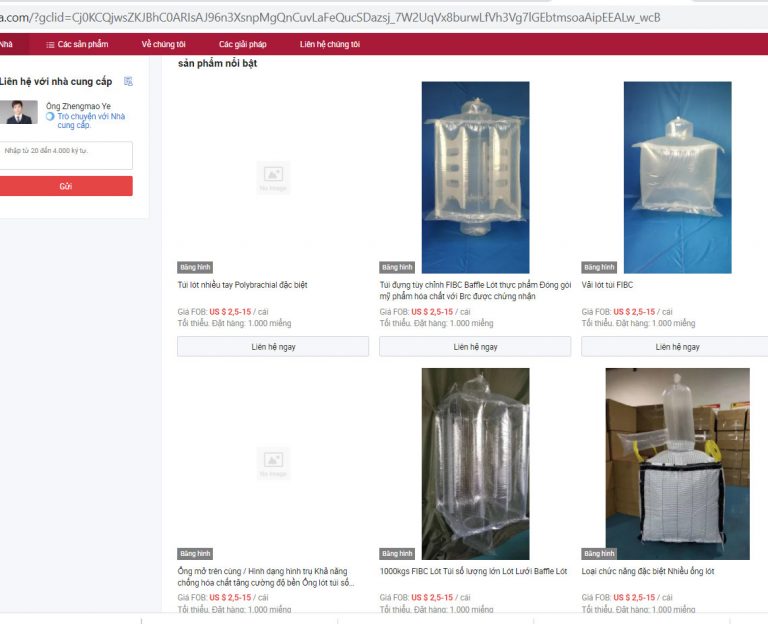Open the Các giải pháp menu item
Viewport: 768px width, 624px height.
click(242, 44)
